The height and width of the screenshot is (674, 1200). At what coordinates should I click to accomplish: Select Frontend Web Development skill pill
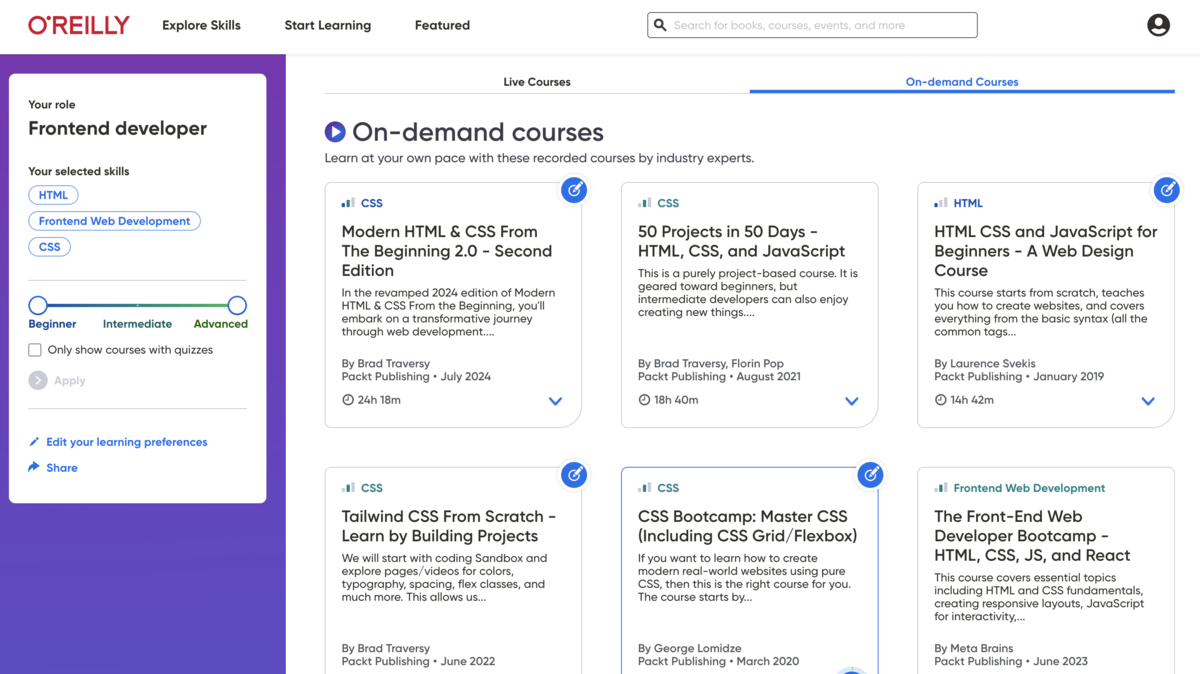pyautogui.click(x=114, y=221)
